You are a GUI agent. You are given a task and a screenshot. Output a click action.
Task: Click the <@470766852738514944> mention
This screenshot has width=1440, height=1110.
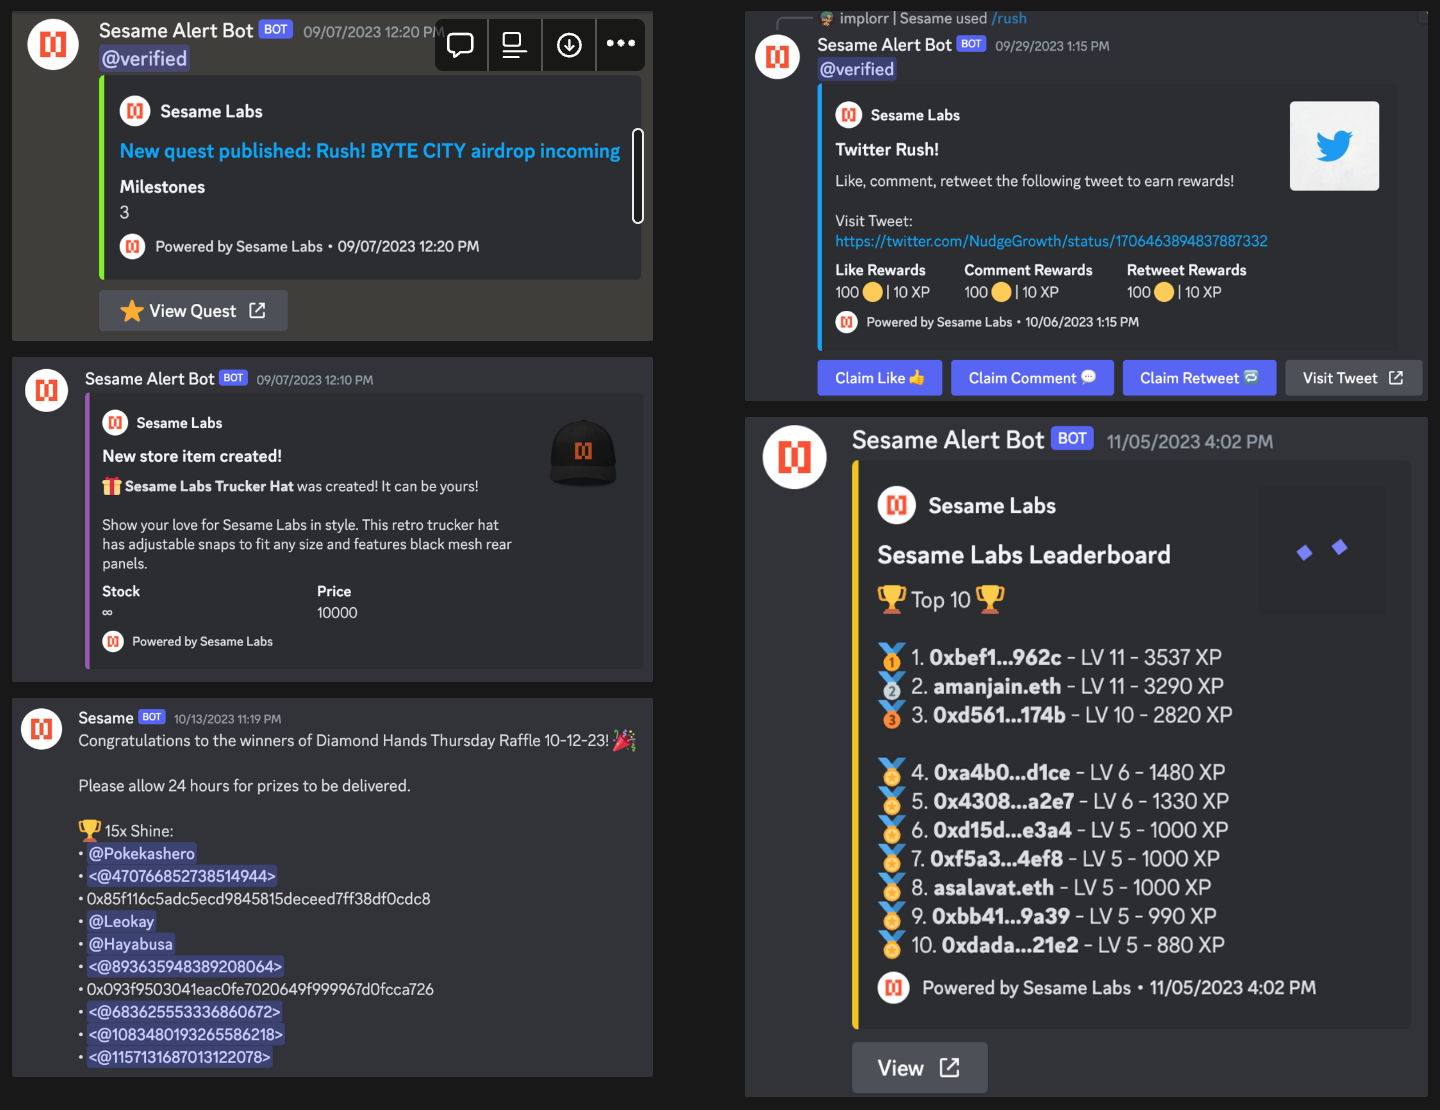(x=182, y=876)
